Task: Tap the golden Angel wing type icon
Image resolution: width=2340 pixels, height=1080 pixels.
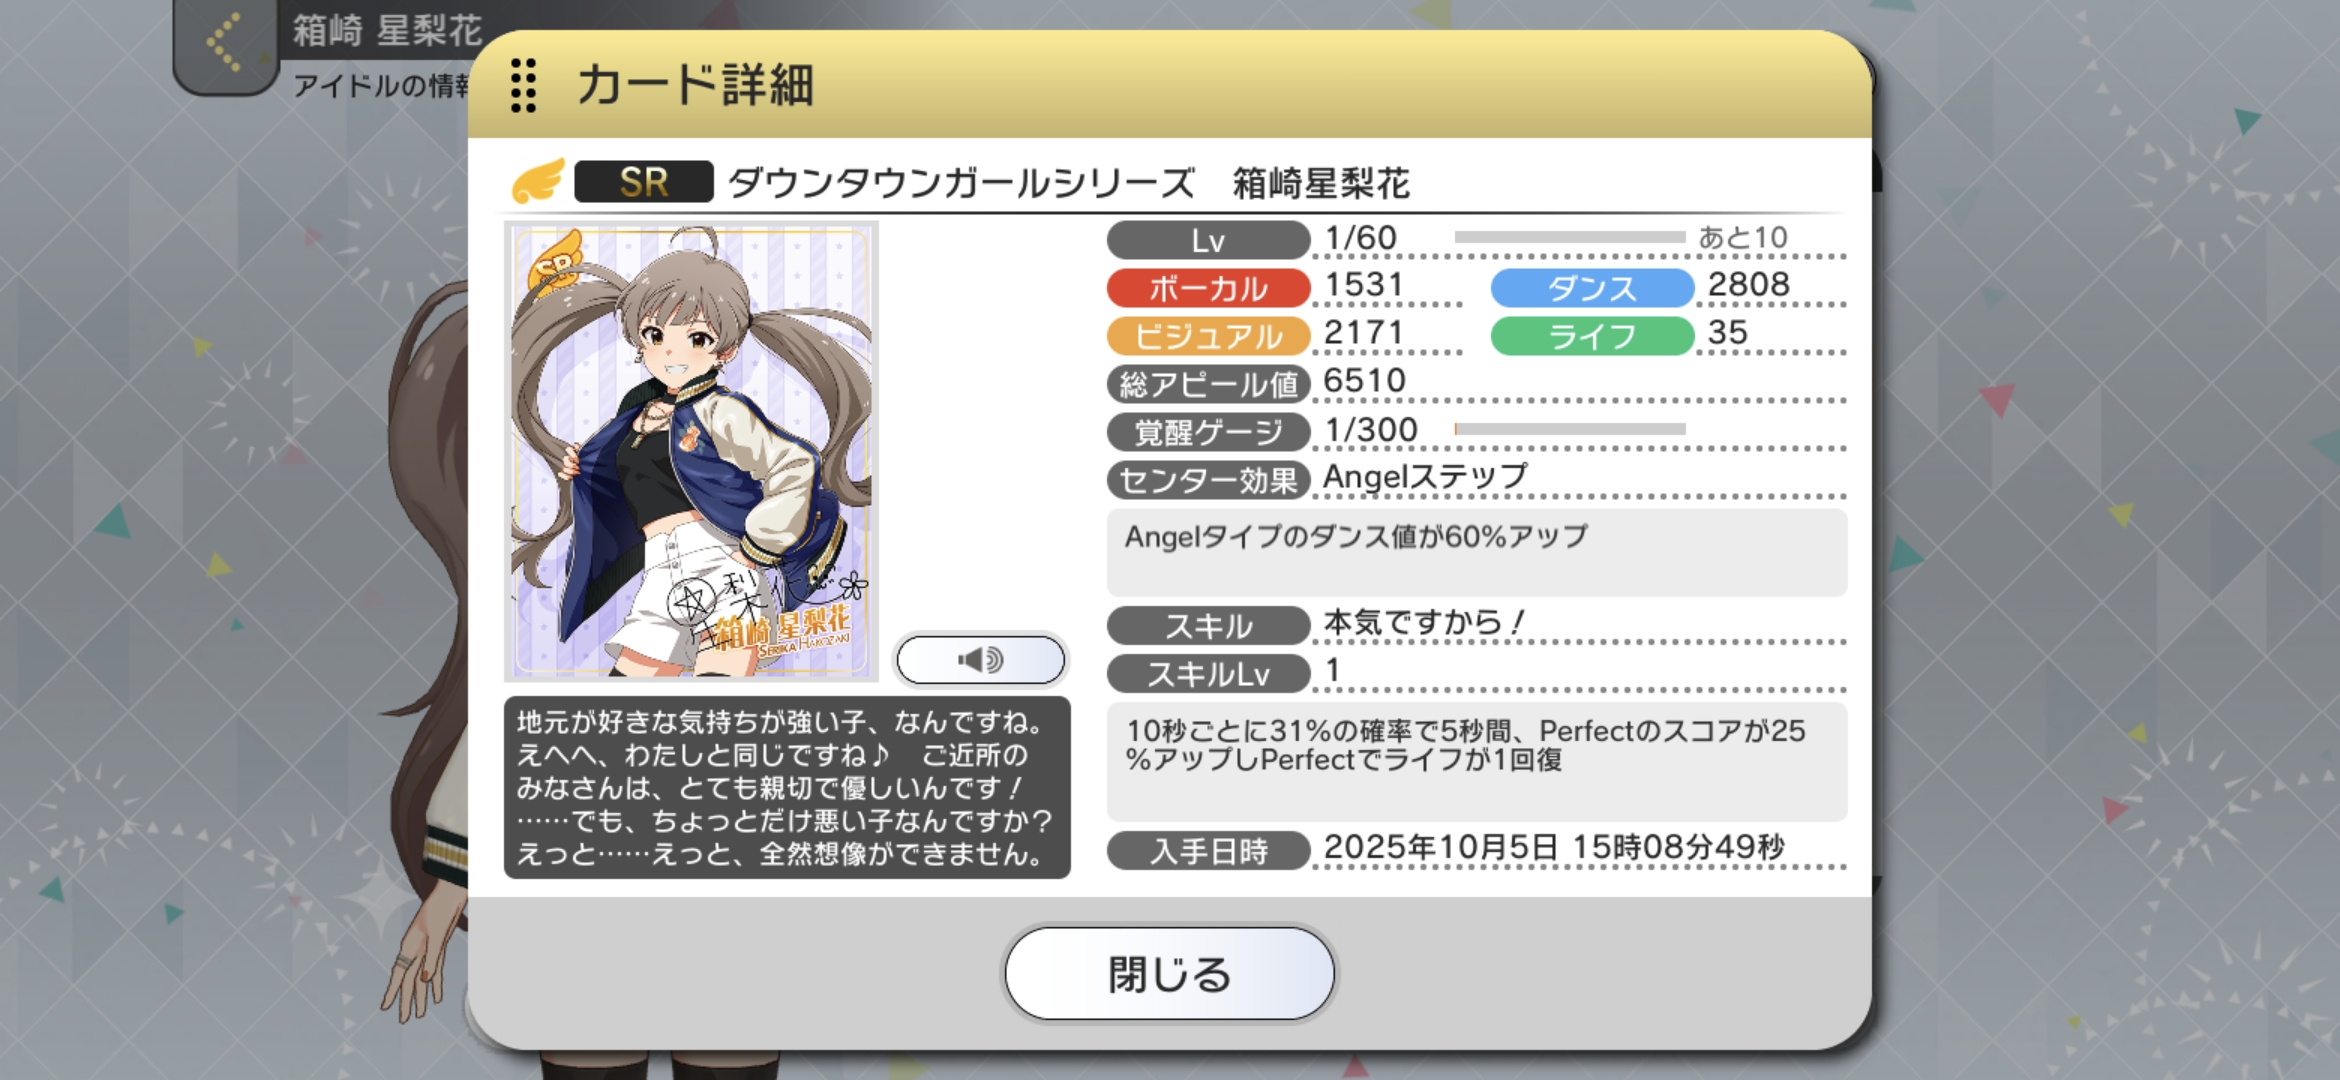Action: click(x=538, y=181)
